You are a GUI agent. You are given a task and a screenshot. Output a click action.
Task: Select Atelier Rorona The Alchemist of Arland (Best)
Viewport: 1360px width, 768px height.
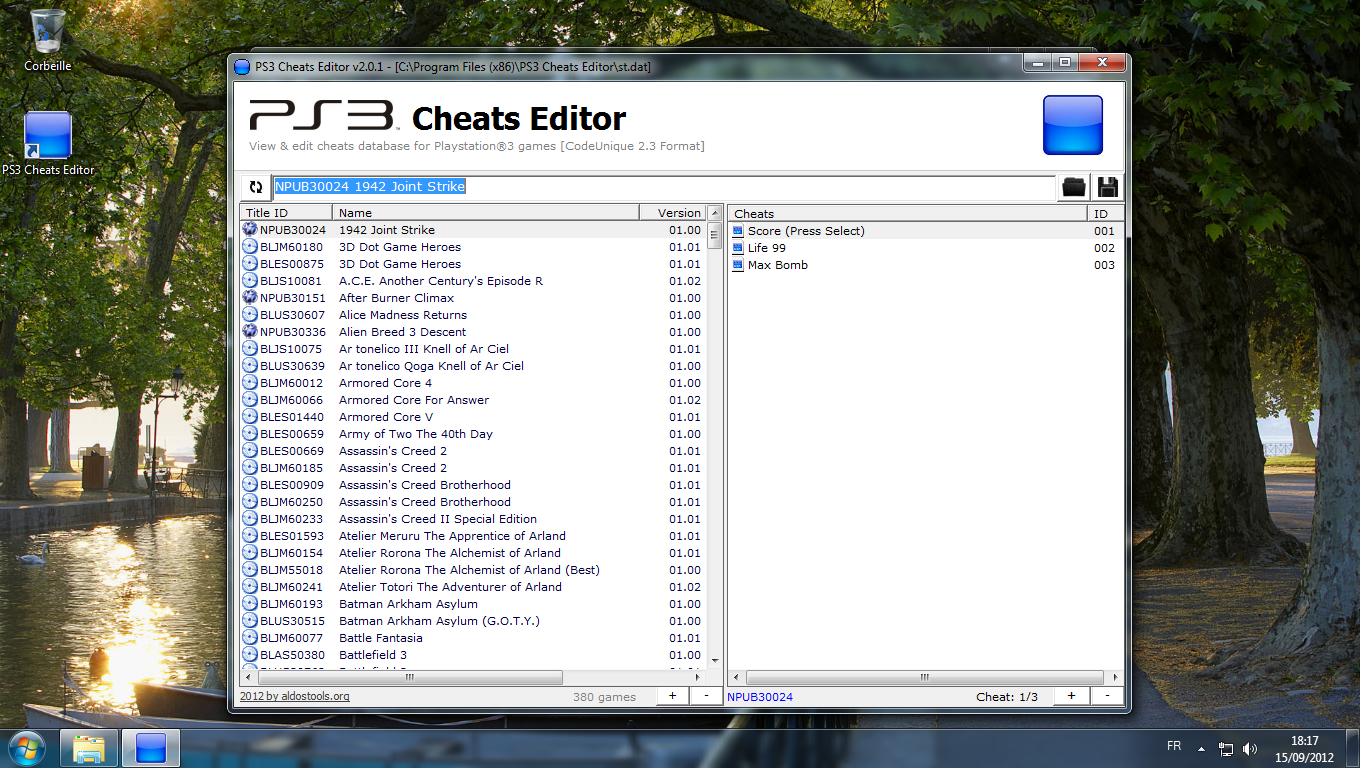(473, 570)
